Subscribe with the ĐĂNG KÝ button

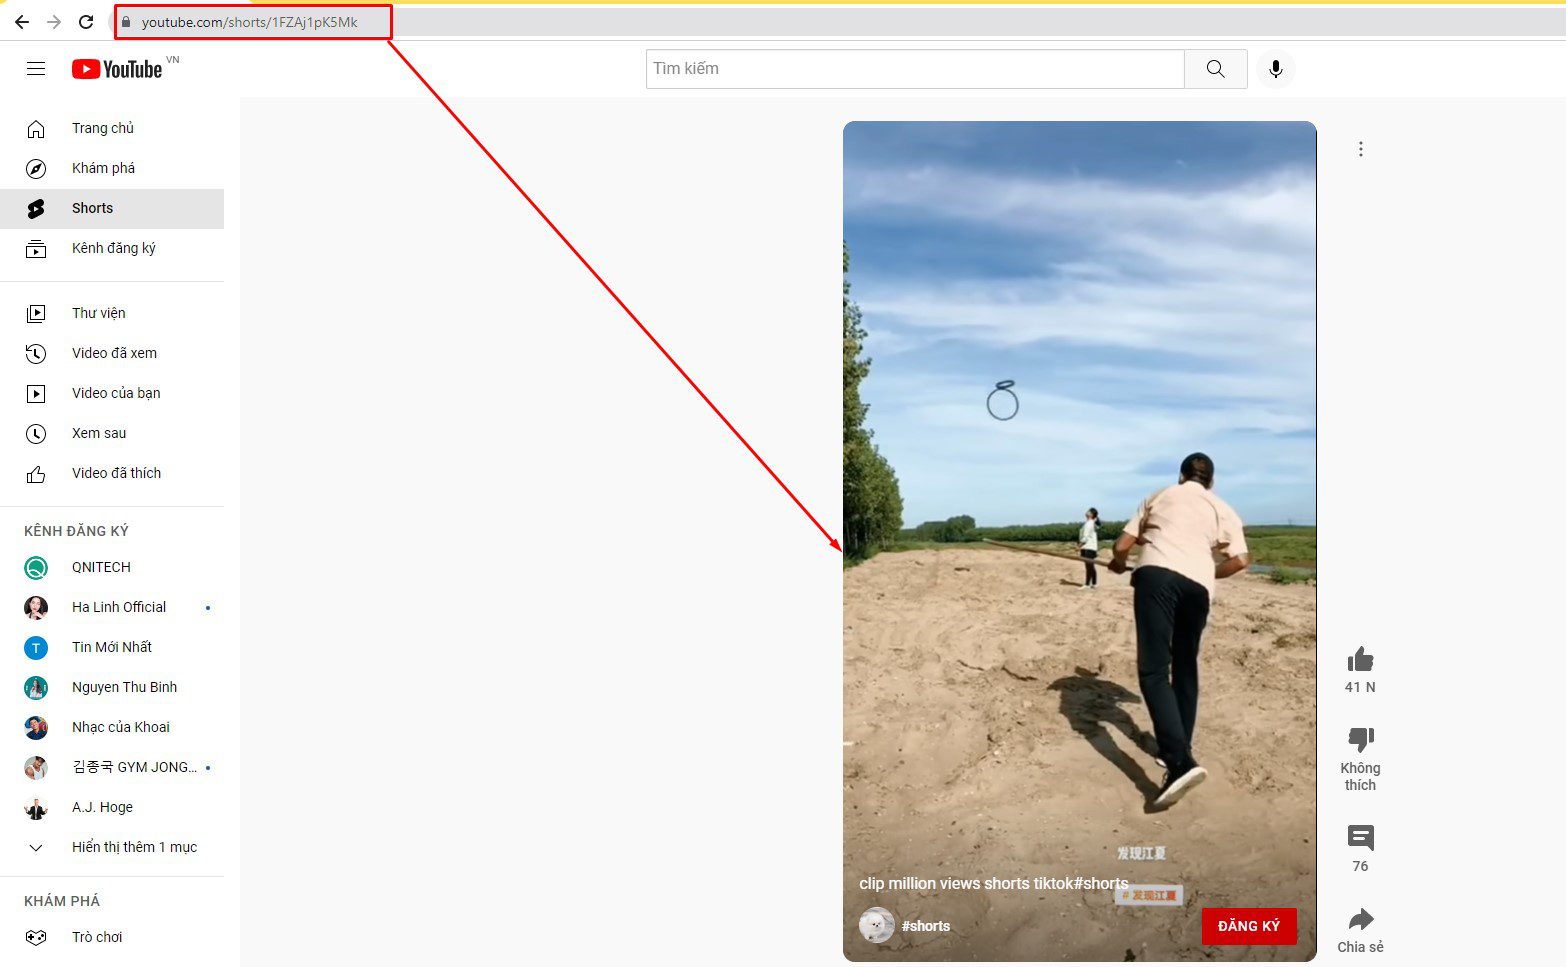[1248, 926]
